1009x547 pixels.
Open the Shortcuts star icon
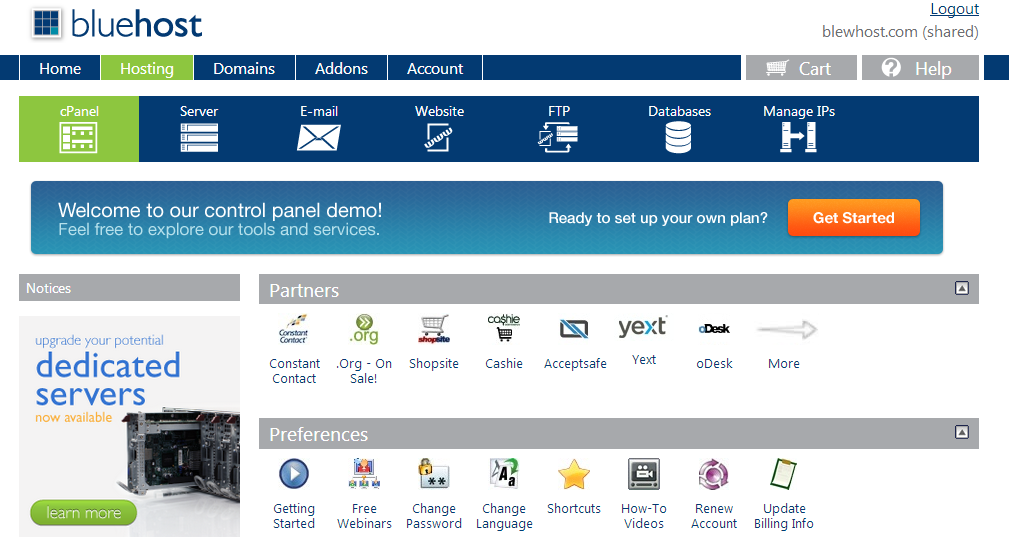tap(573, 474)
